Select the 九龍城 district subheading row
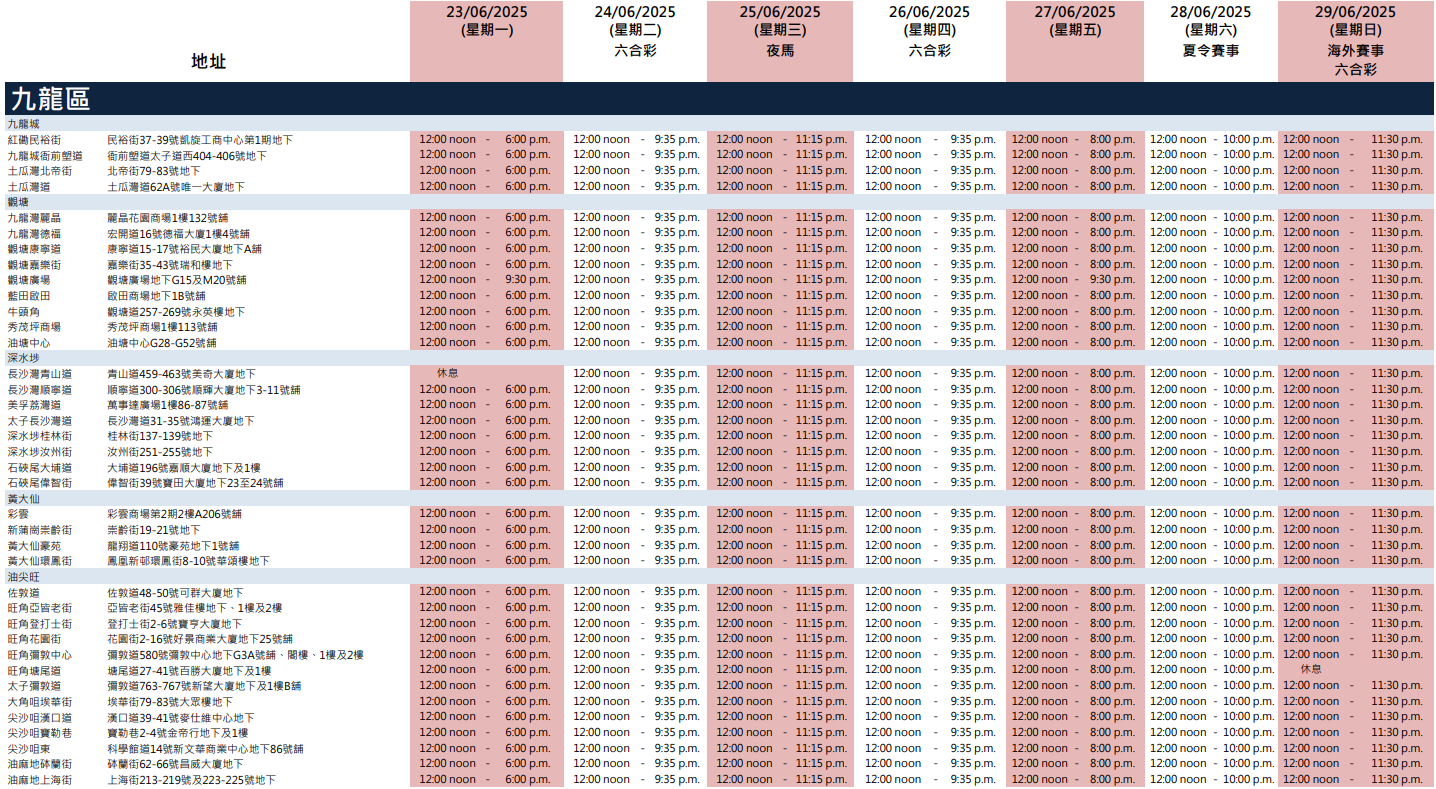1436x789 pixels. point(24,123)
